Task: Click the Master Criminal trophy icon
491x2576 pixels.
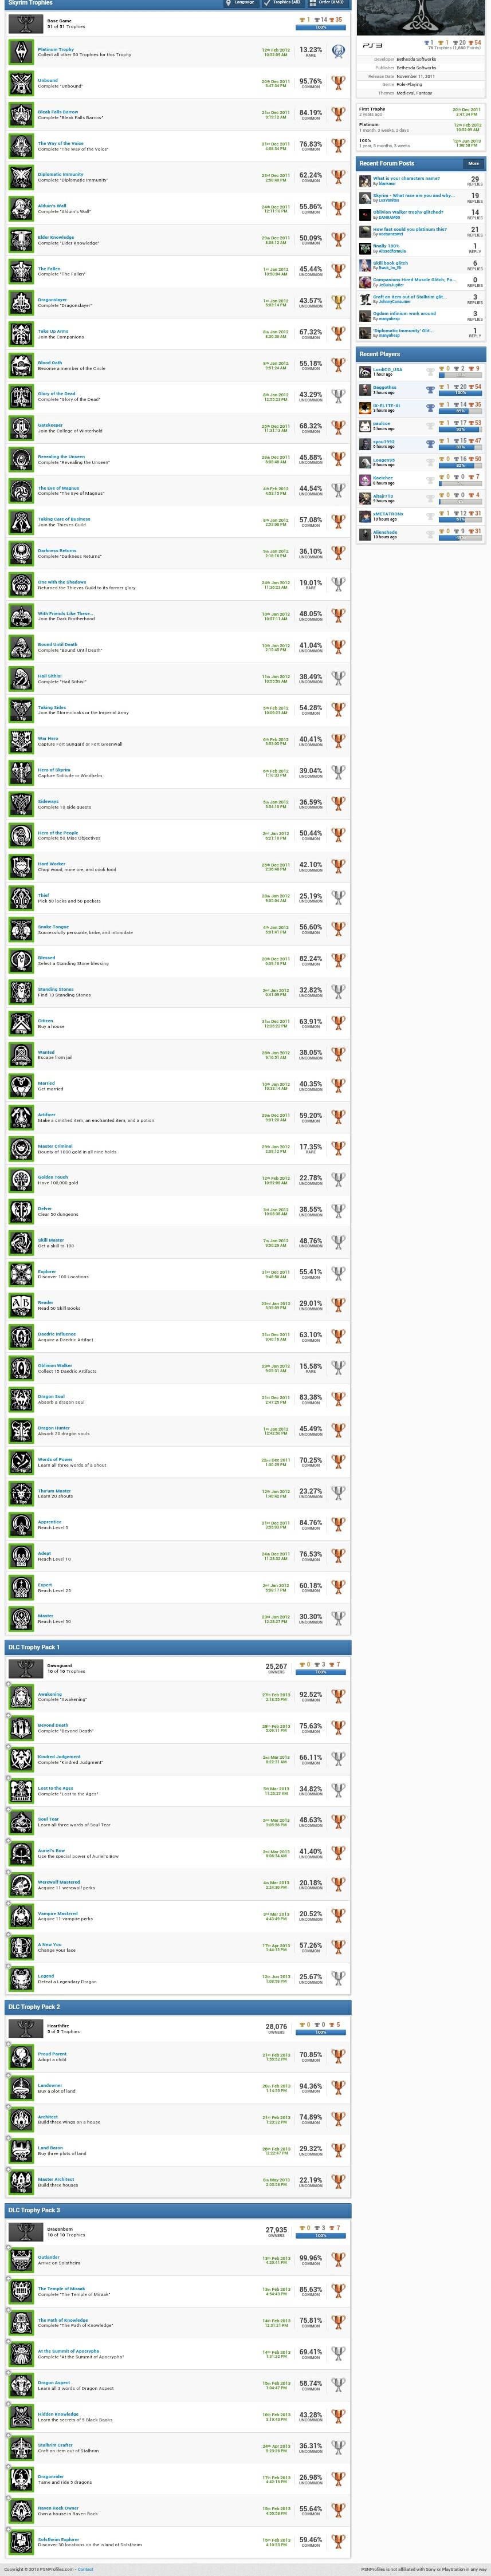Action: 20,1148
